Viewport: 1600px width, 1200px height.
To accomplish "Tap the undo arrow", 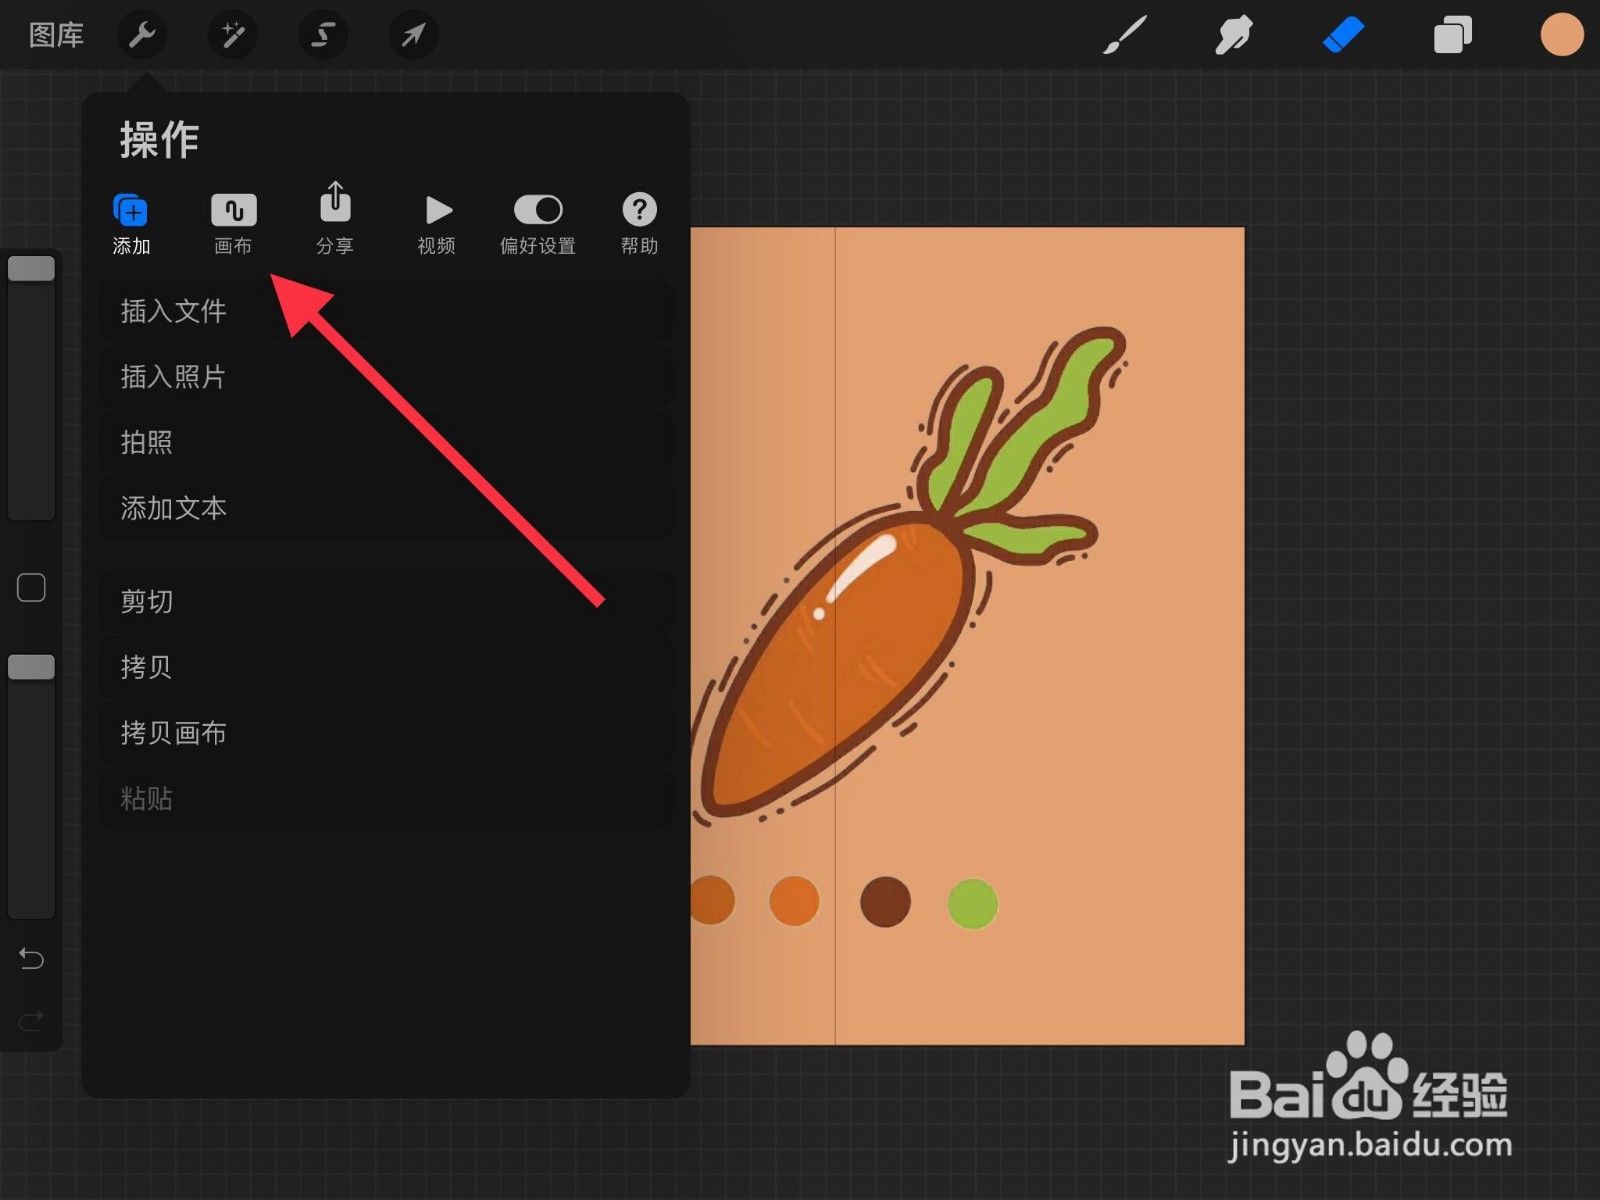I will click(31, 959).
